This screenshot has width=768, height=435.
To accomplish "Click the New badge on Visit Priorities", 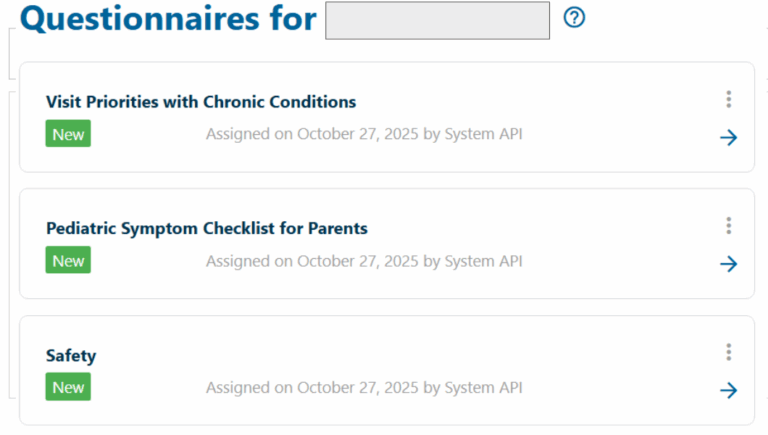I will pyautogui.click(x=68, y=134).
